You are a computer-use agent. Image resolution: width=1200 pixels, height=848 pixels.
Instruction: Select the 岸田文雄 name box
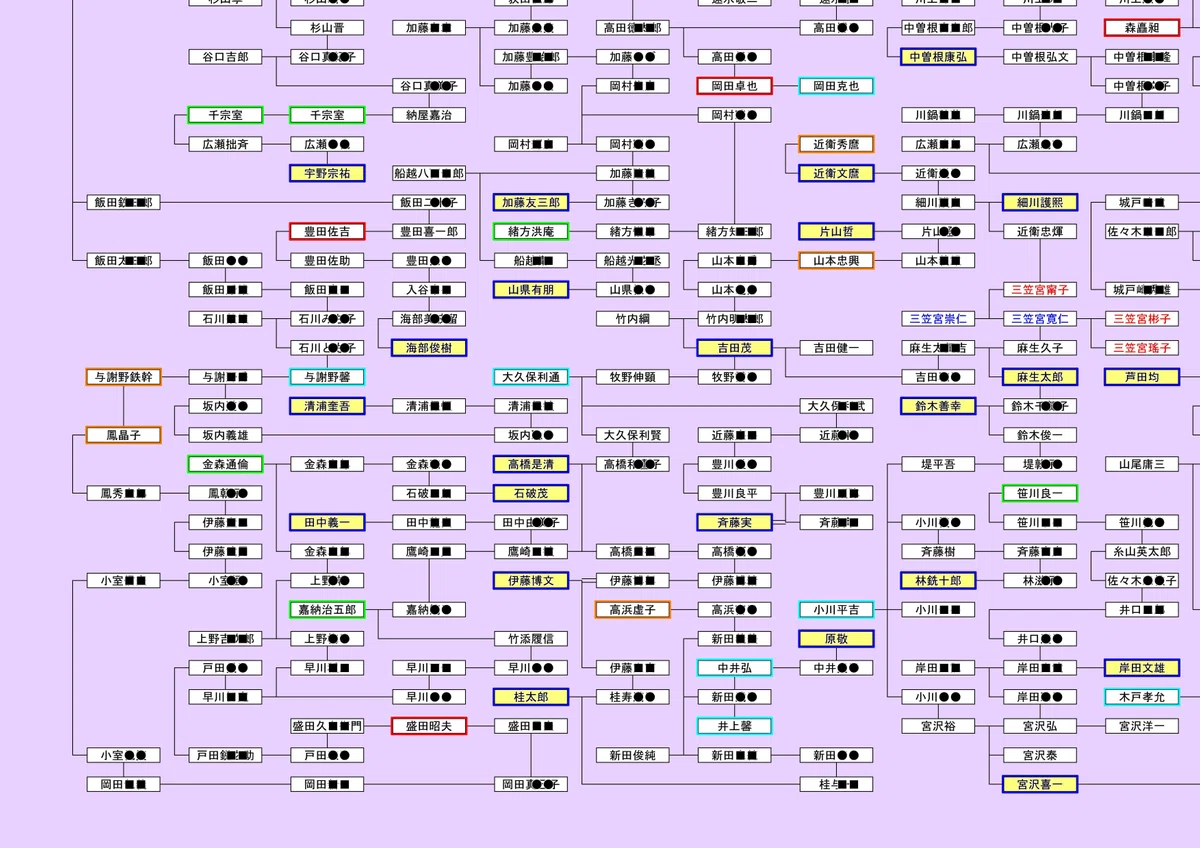pyautogui.click(x=1141, y=667)
